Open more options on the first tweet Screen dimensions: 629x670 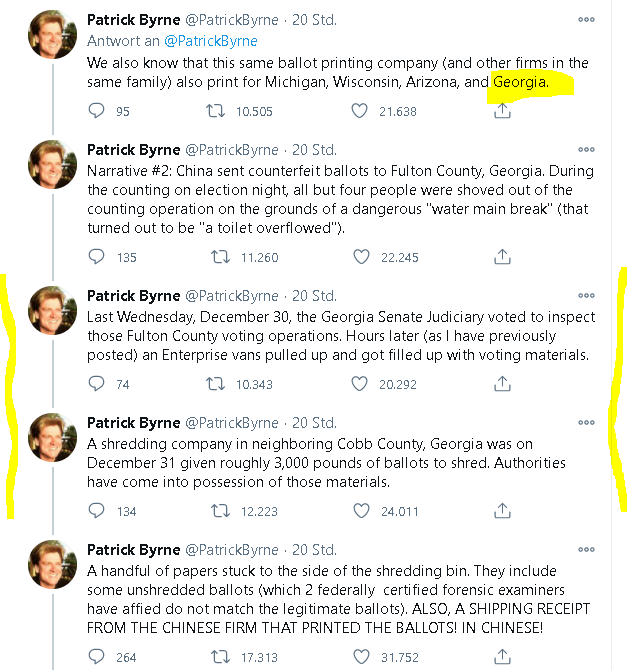[587, 19]
